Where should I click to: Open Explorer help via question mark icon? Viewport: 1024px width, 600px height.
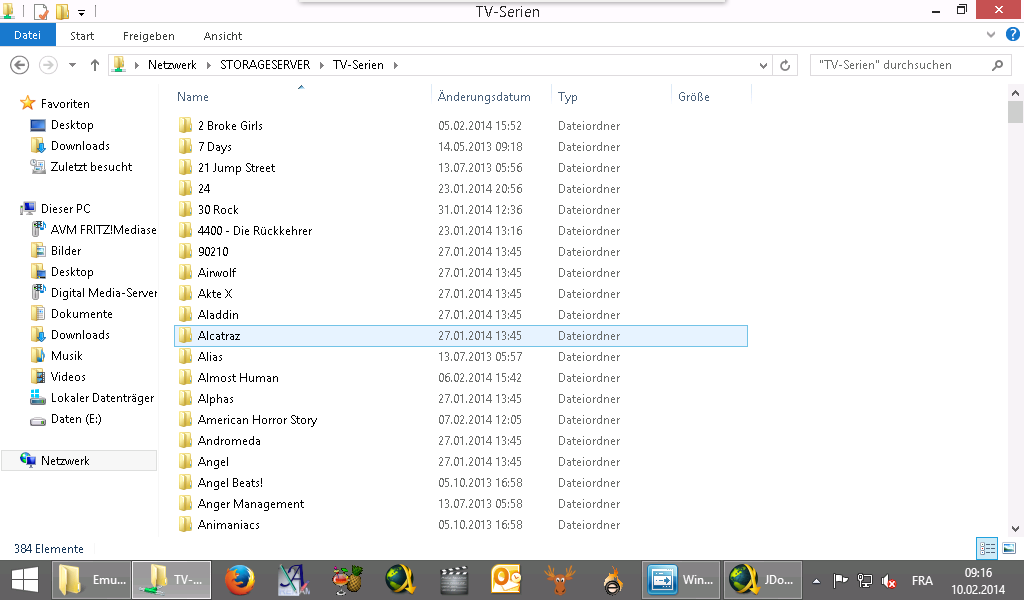(x=1012, y=35)
